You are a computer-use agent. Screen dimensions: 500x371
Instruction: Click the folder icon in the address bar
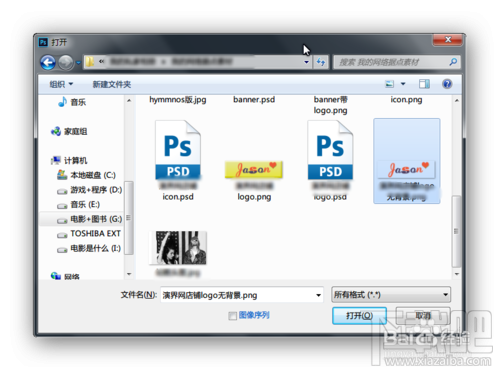point(89,62)
